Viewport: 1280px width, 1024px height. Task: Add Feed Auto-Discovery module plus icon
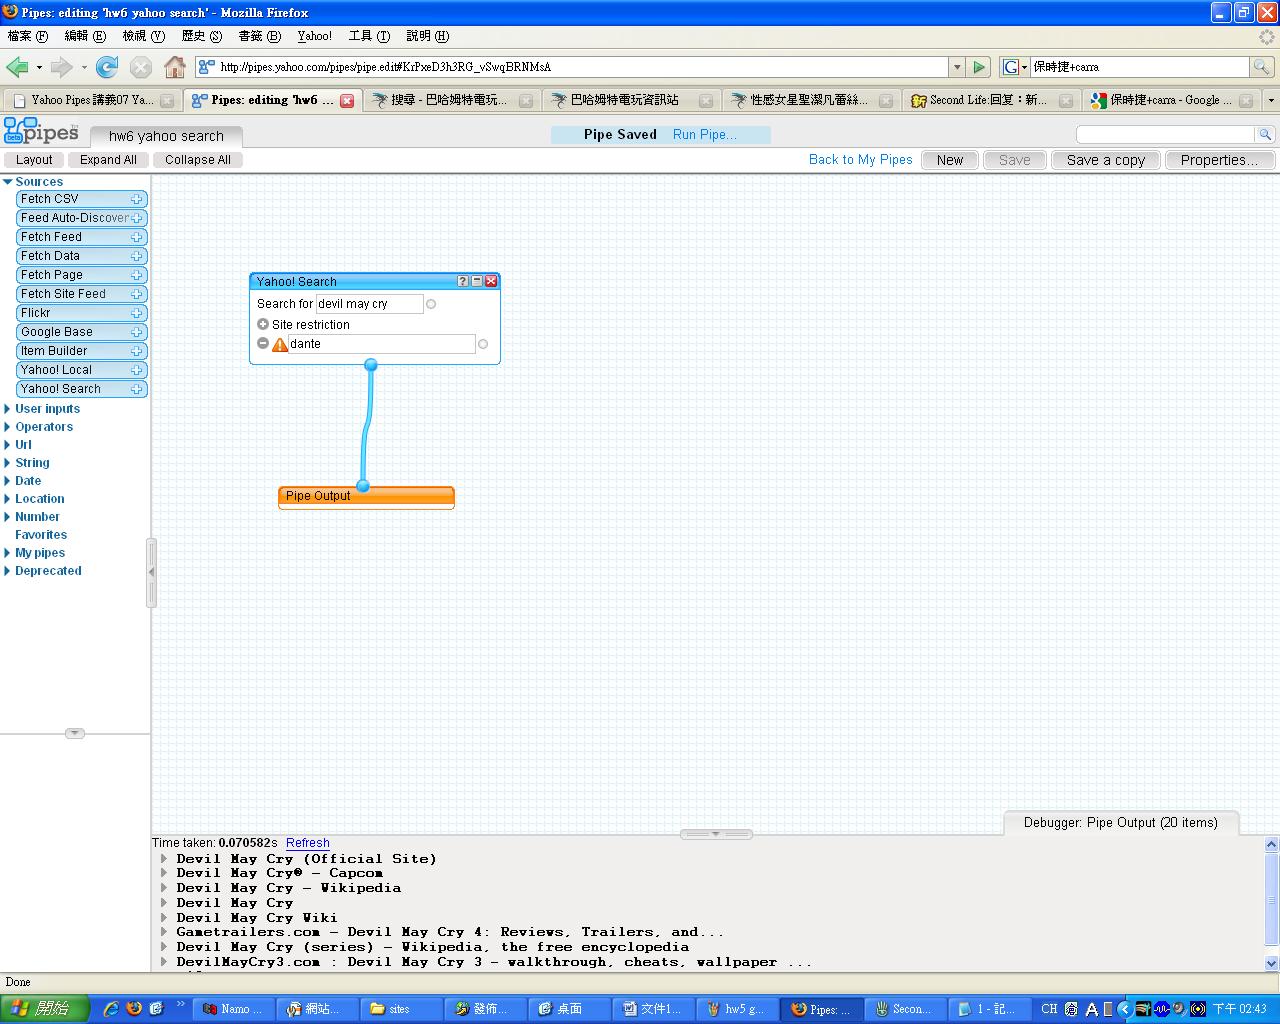pos(136,218)
